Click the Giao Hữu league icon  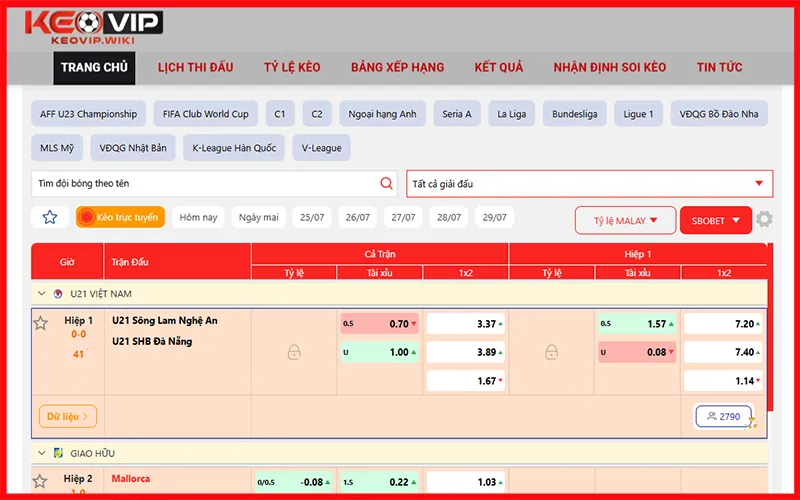pos(58,453)
